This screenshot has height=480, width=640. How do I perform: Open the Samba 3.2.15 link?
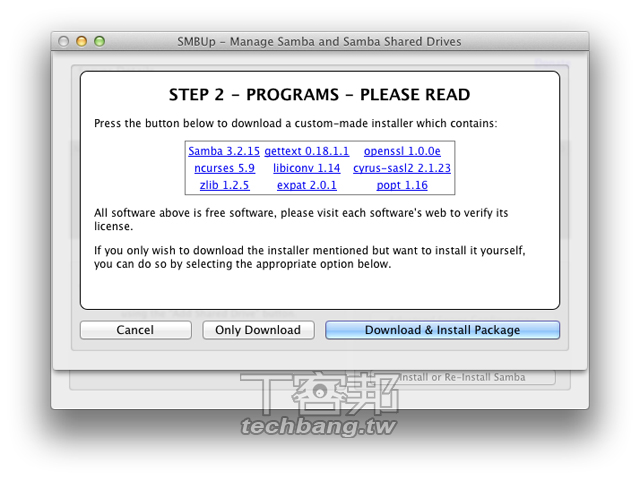224,151
